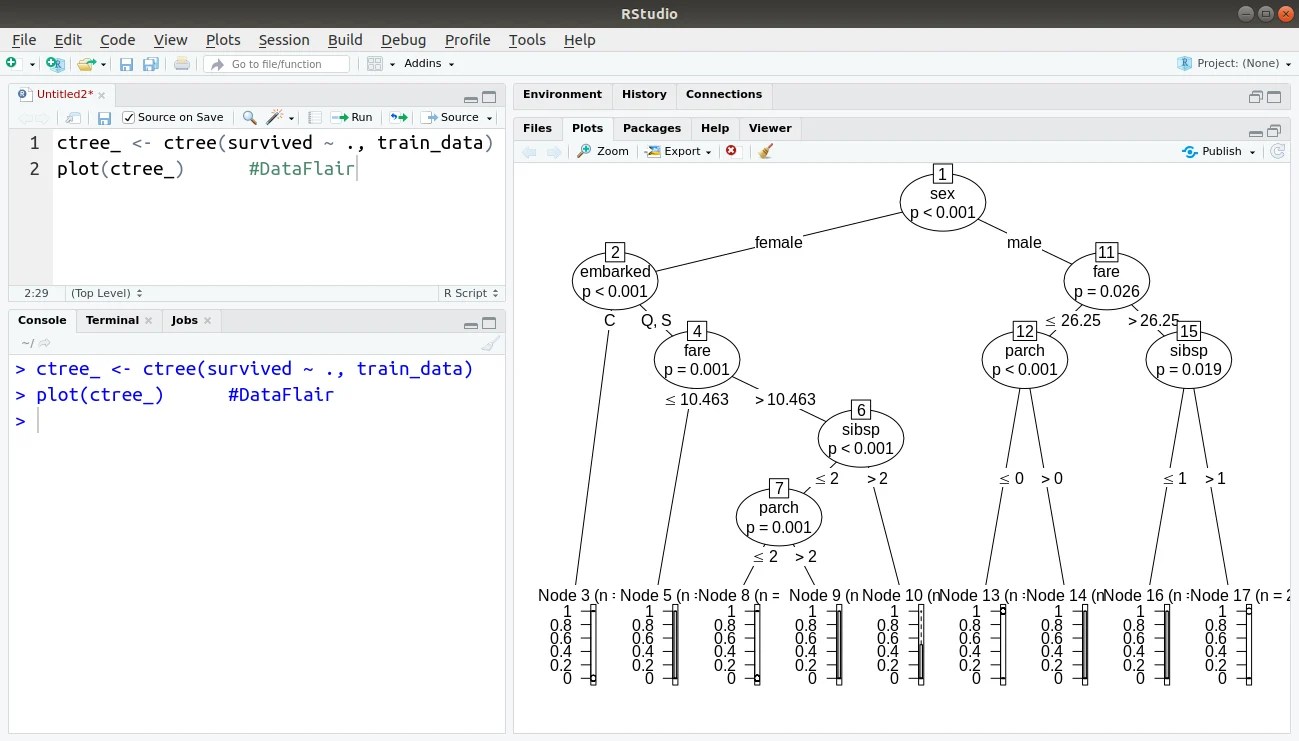Open the Addins dropdown

(429, 63)
